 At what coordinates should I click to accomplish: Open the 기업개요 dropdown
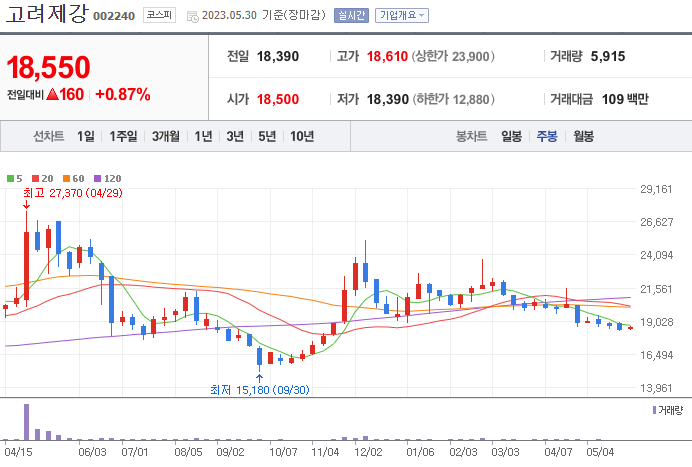tap(402, 15)
